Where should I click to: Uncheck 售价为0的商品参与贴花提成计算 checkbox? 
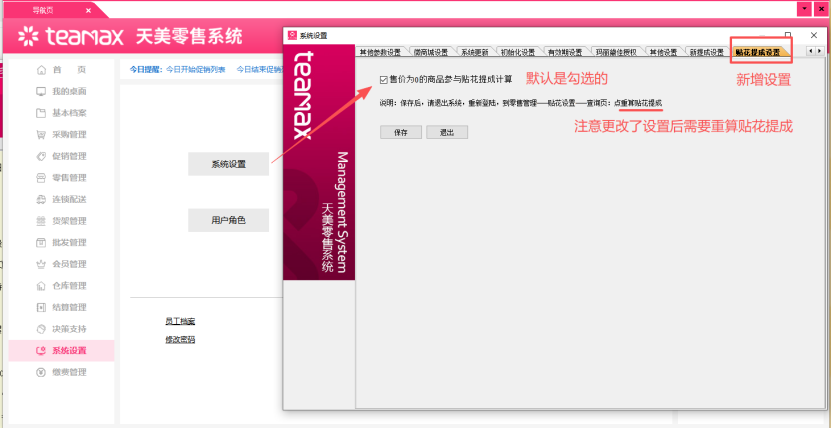[x=384, y=79]
